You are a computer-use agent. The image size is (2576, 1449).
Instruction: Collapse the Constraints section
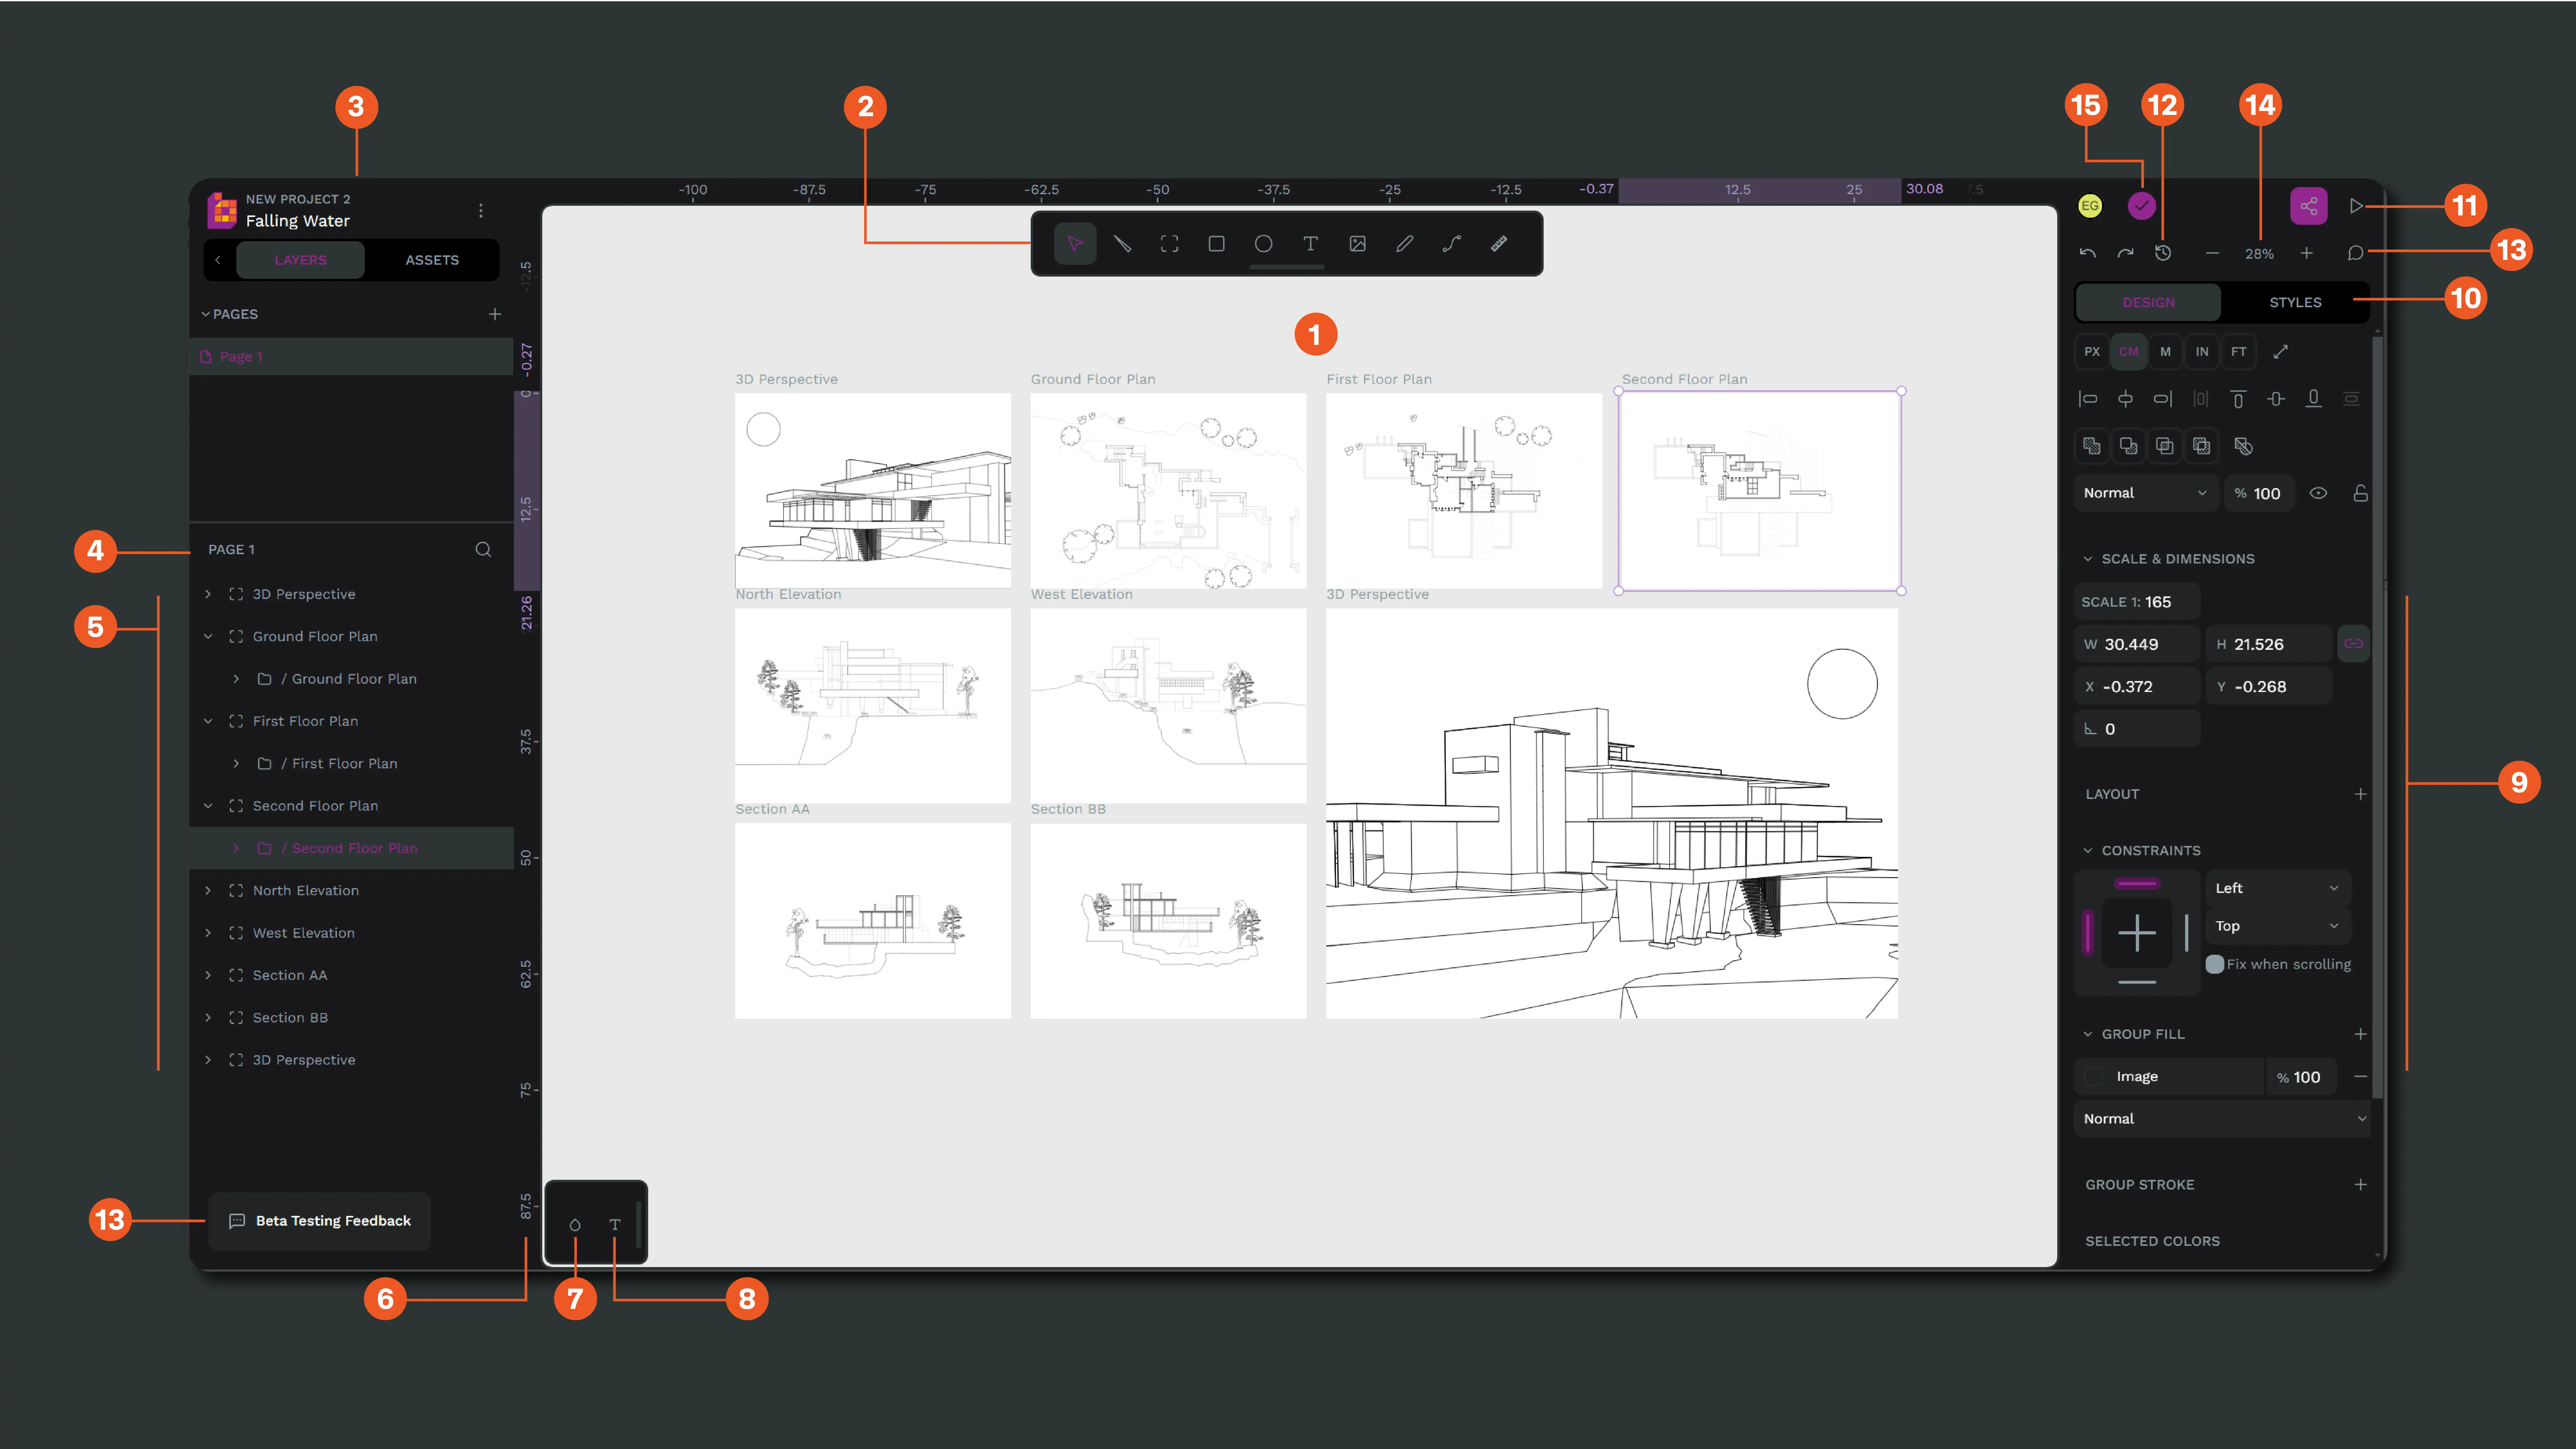click(2088, 851)
